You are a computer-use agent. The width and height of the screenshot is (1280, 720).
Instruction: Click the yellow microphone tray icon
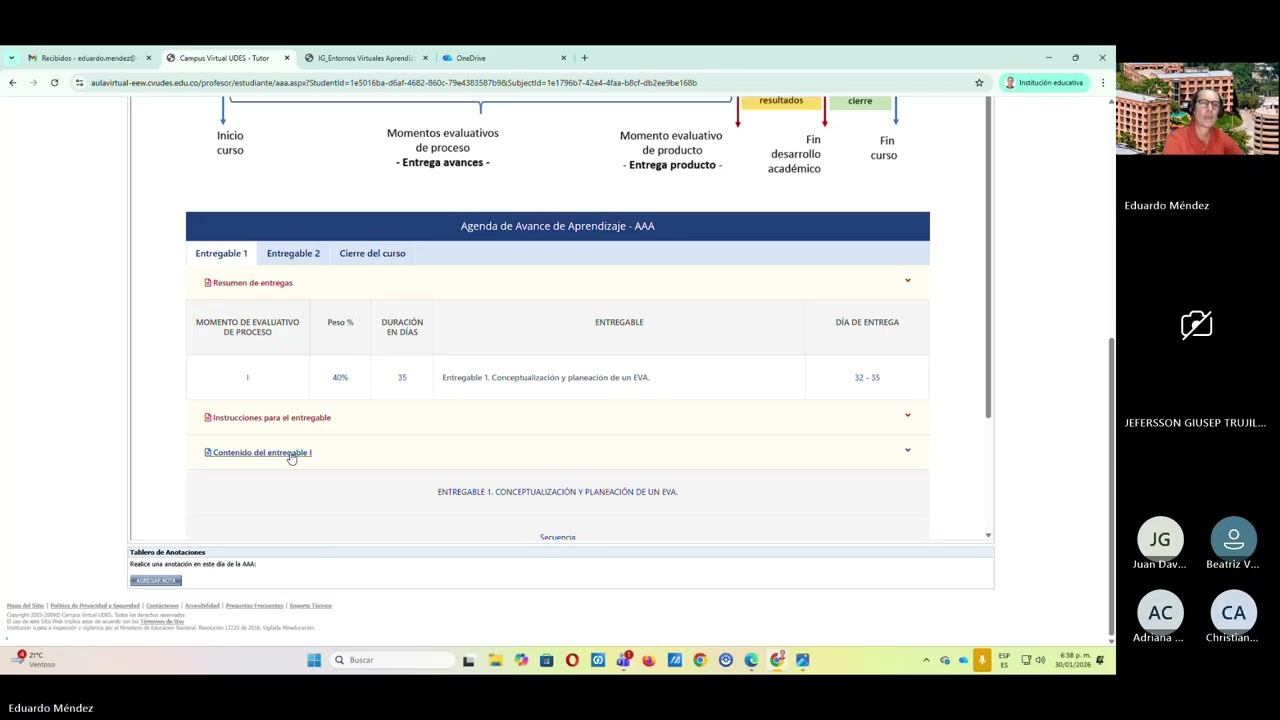[982, 660]
